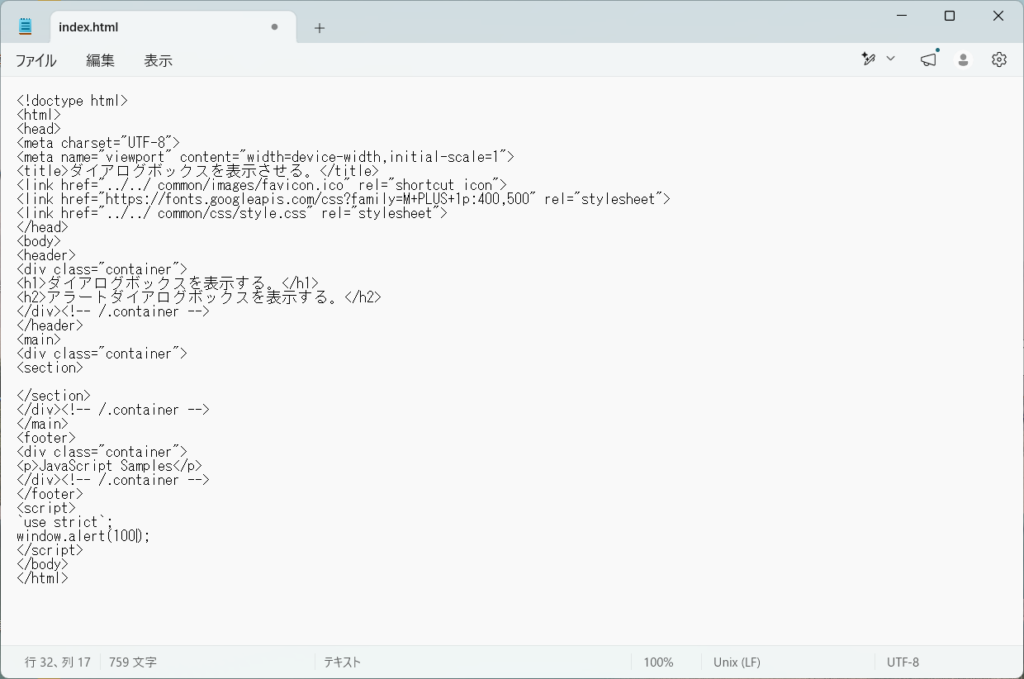Minimize the Notepad window
Image resolution: width=1024 pixels, height=679 pixels.
pos(902,16)
